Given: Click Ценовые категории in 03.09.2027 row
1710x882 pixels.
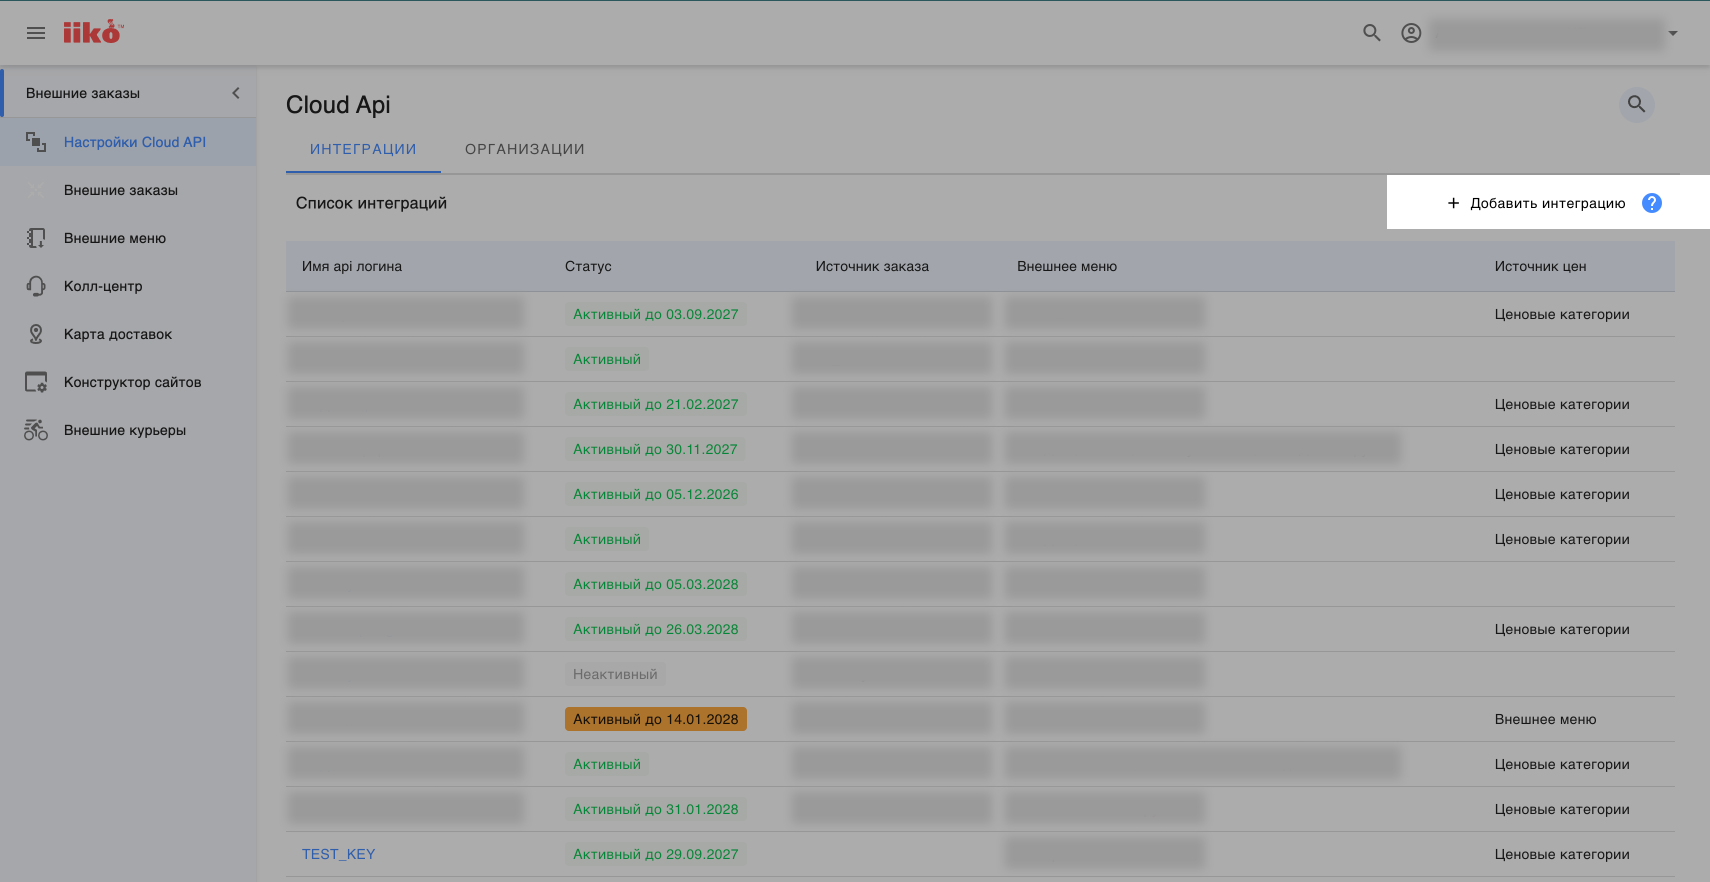Looking at the screenshot, I should coord(1562,314).
